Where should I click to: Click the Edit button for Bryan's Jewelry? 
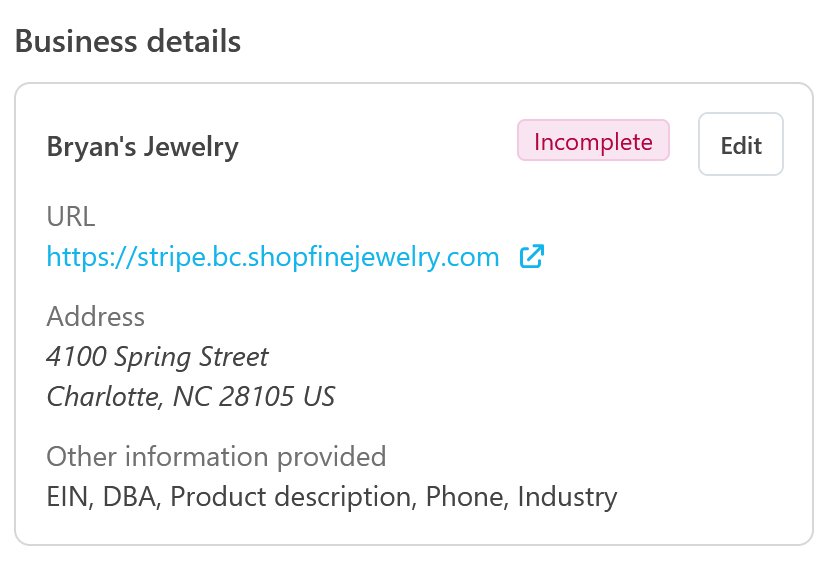click(741, 145)
